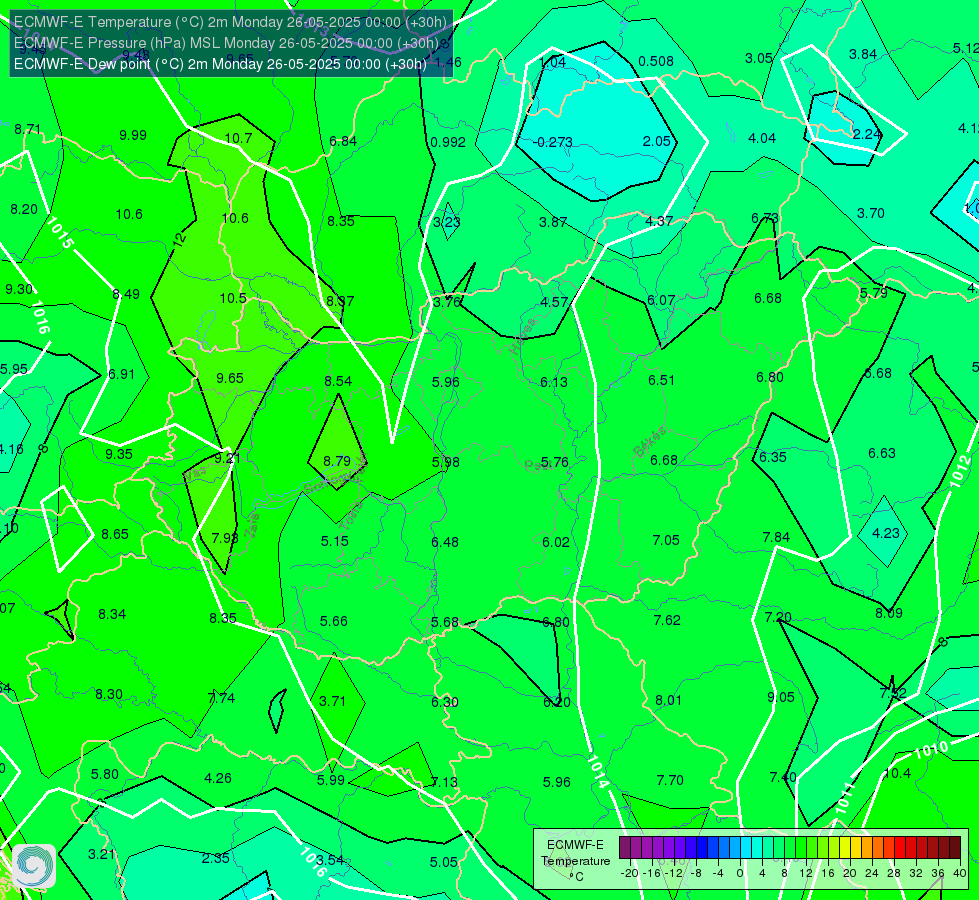The width and height of the screenshot is (979, 900).
Task: Click the temperature value 6.48
Action: pos(445,541)
